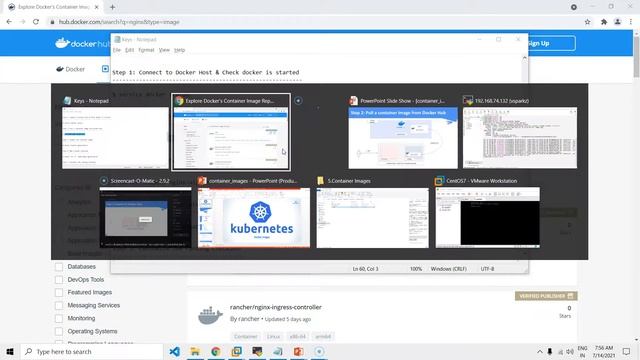Image resolution: width=640 pixels, height=360 pixels.
Task: Click the folder icon beside 5.Container Images
Action: pos(321,180)
